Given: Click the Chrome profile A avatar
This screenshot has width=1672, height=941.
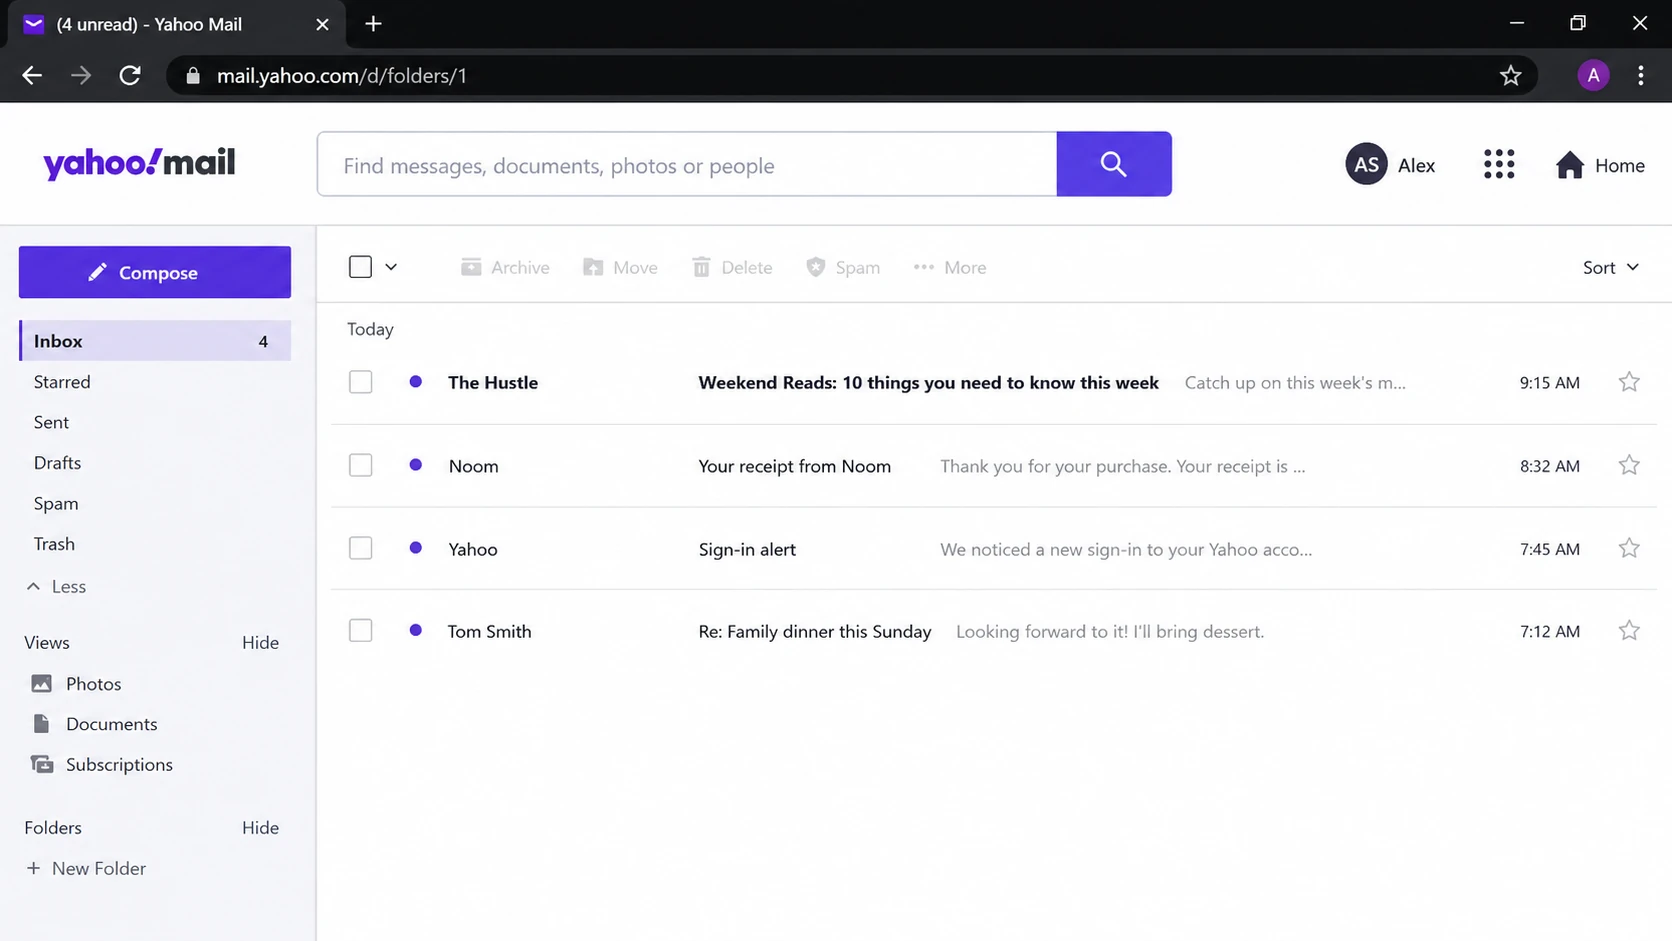Looking at the screenshot, I should 1593,75.
